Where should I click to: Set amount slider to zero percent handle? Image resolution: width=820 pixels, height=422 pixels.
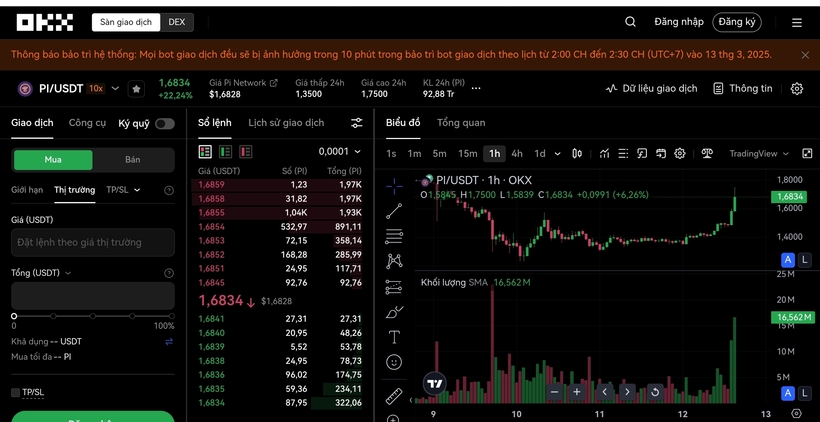(x=14, y=316)
